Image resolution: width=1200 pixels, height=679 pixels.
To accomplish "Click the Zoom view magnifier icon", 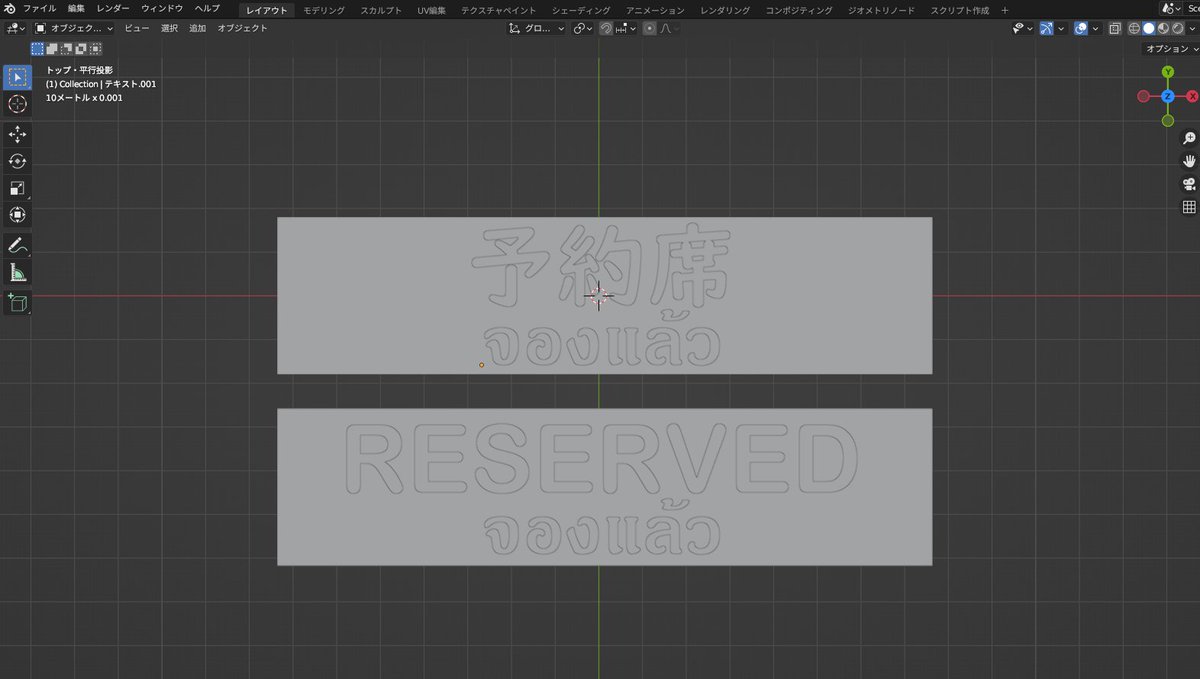I will point(1189,138).
